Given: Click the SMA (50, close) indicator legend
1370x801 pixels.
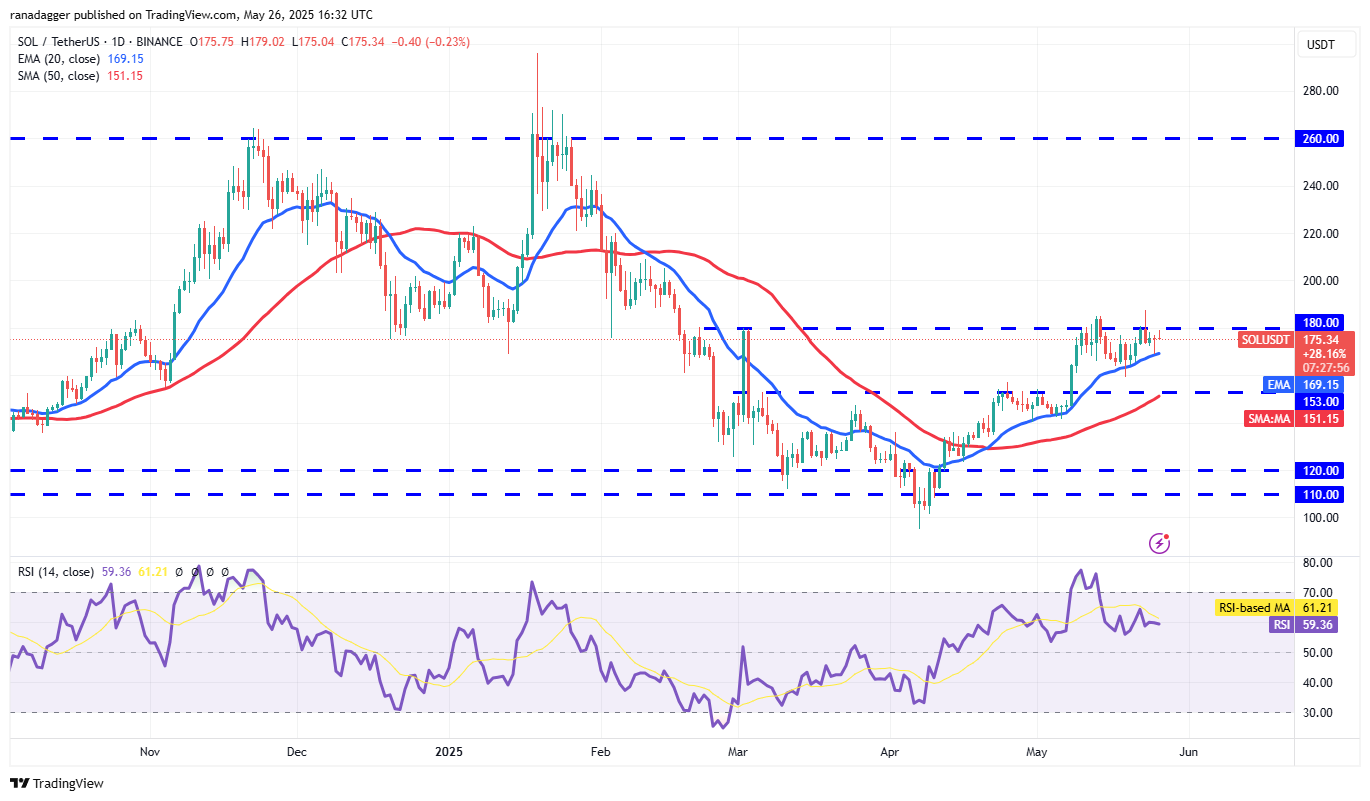Looking at the screenshot, I should [56, 76].
